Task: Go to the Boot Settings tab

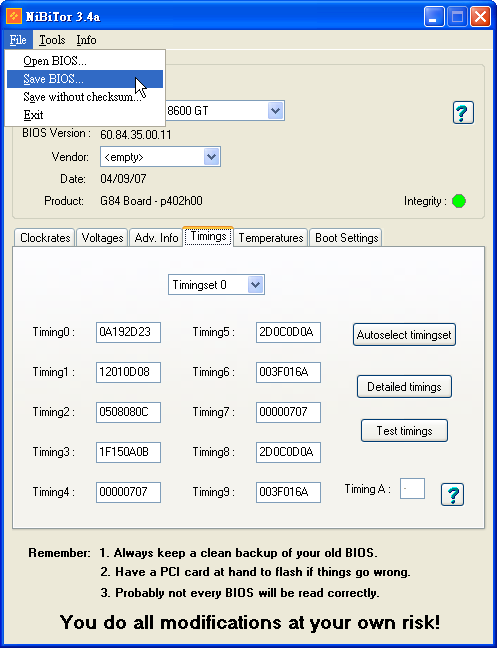Action: click(x=346, y=238)
